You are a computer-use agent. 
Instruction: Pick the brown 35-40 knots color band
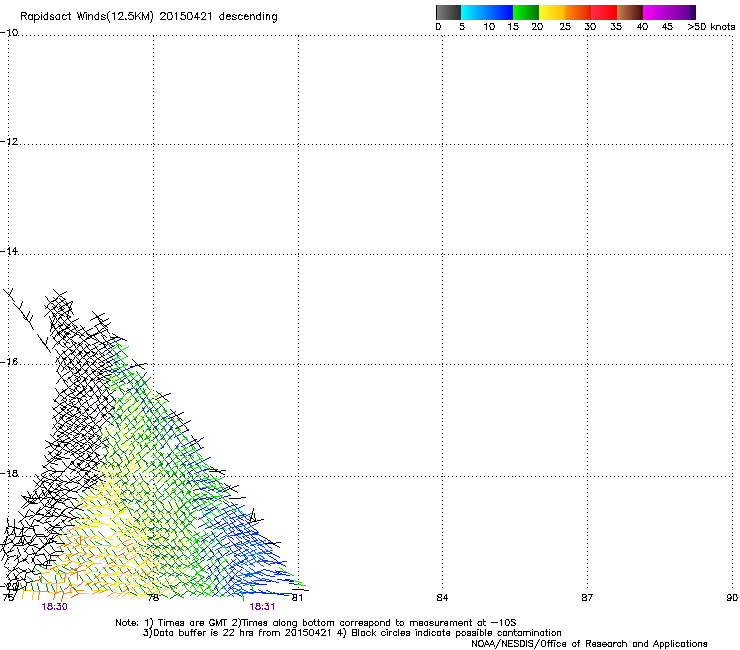click(x=630, y=12)
